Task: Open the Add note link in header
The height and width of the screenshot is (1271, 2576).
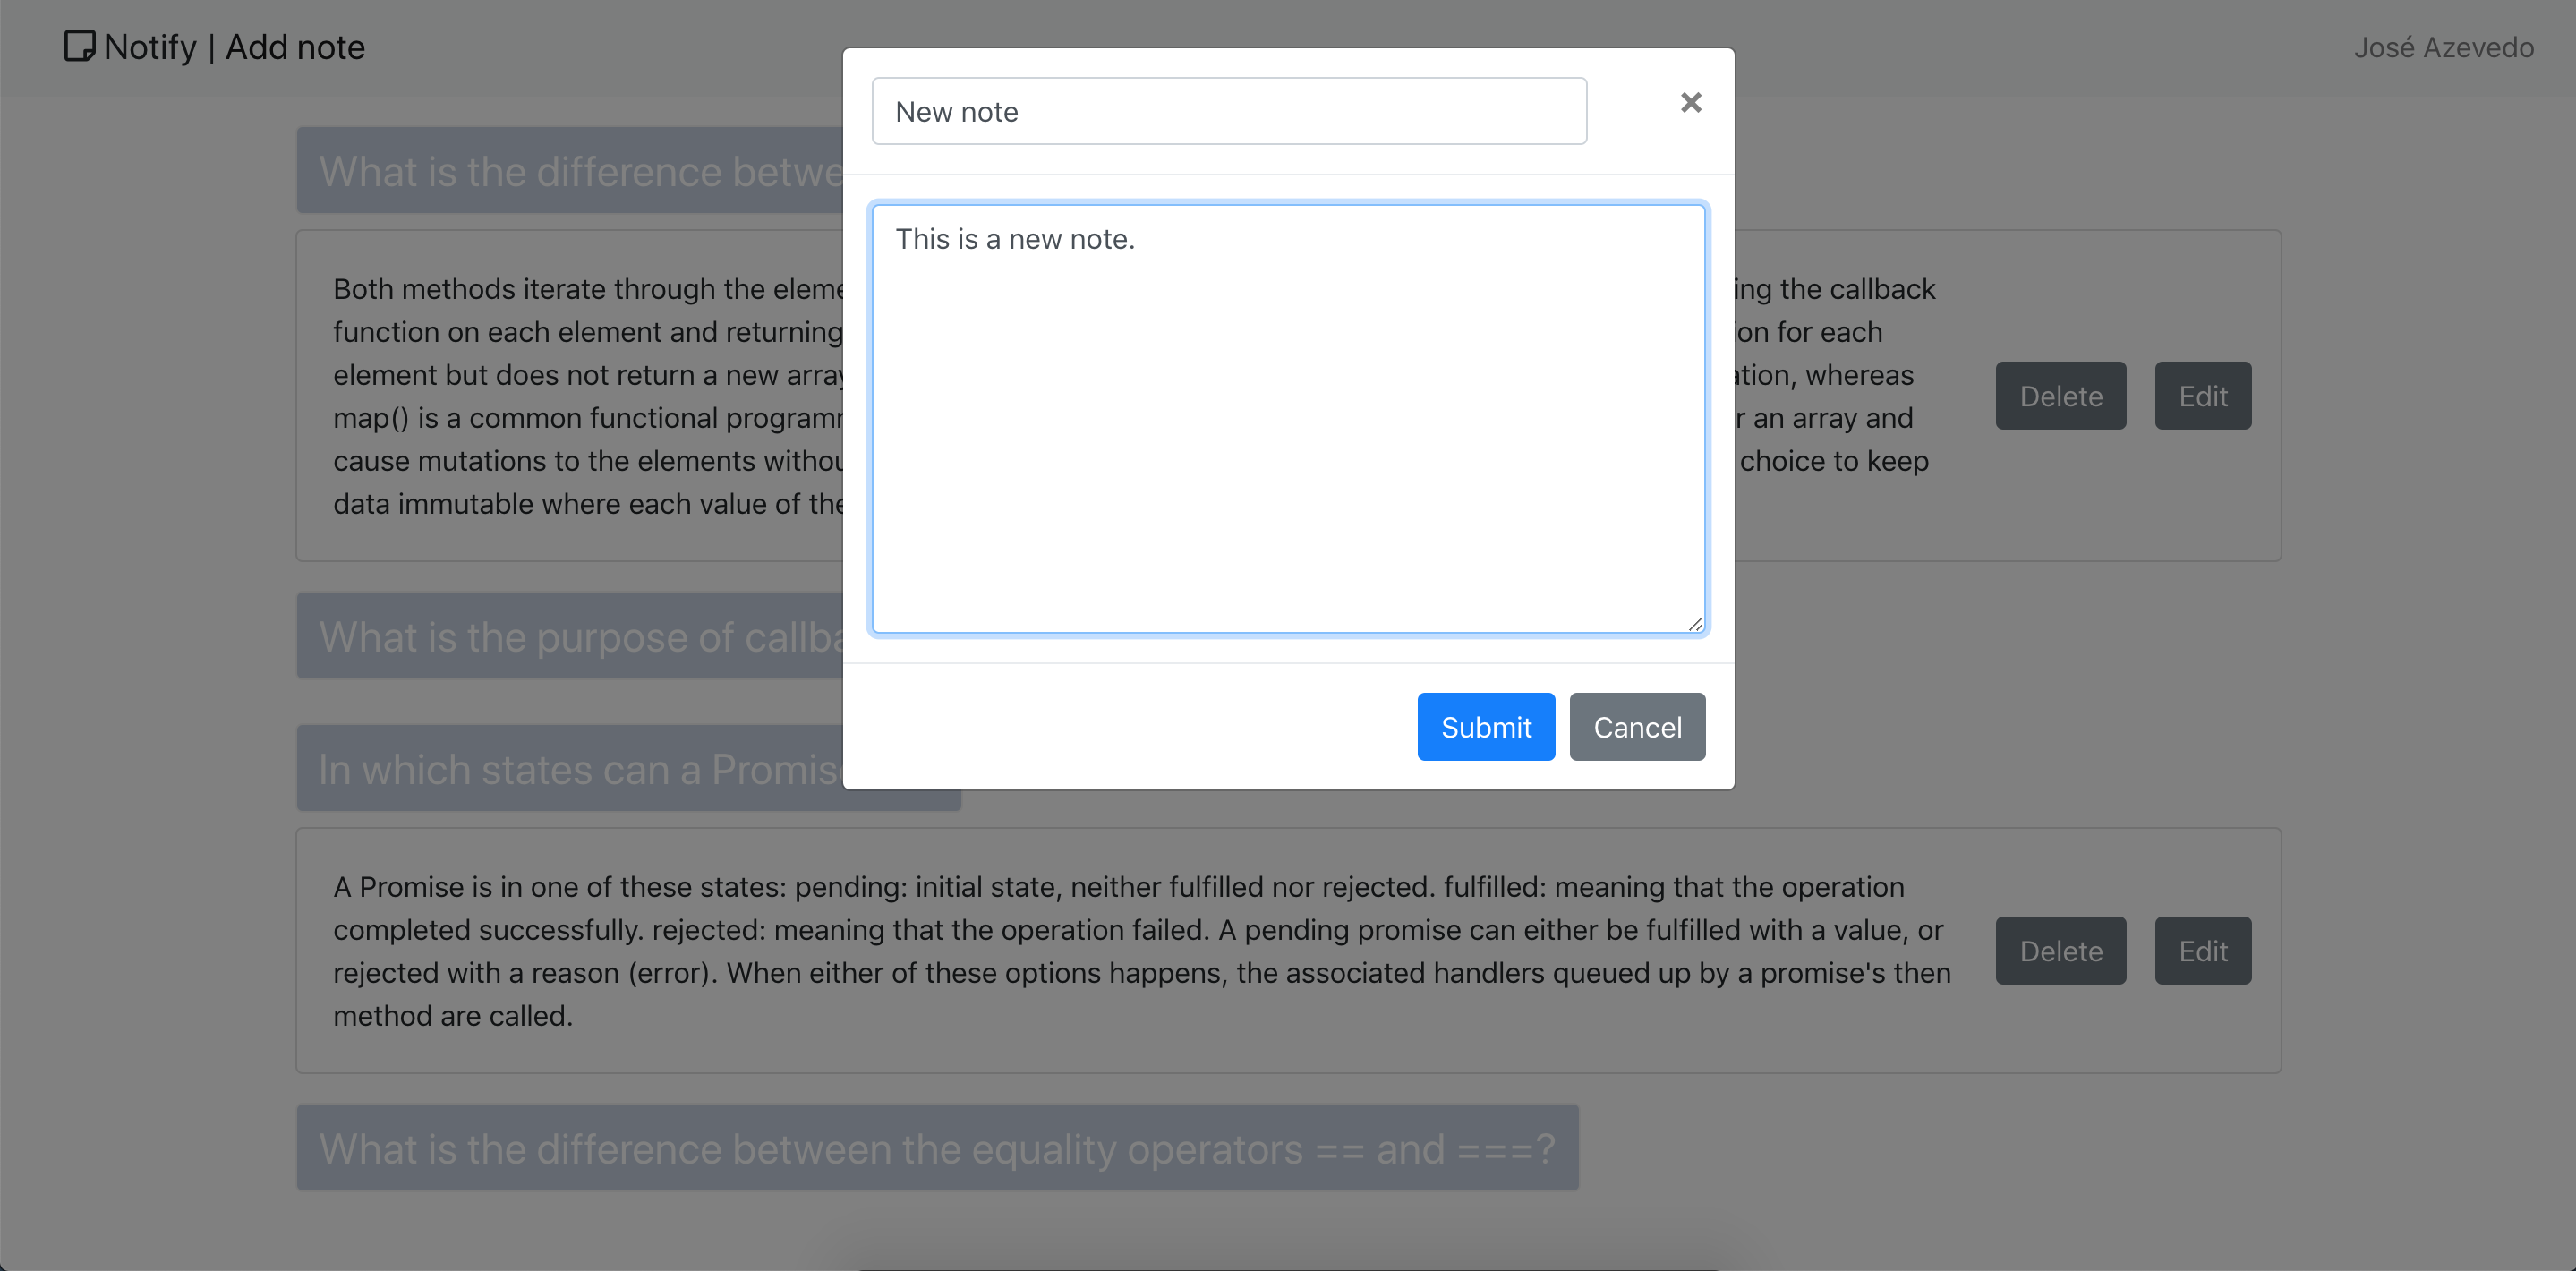Action: coord(295,47)
